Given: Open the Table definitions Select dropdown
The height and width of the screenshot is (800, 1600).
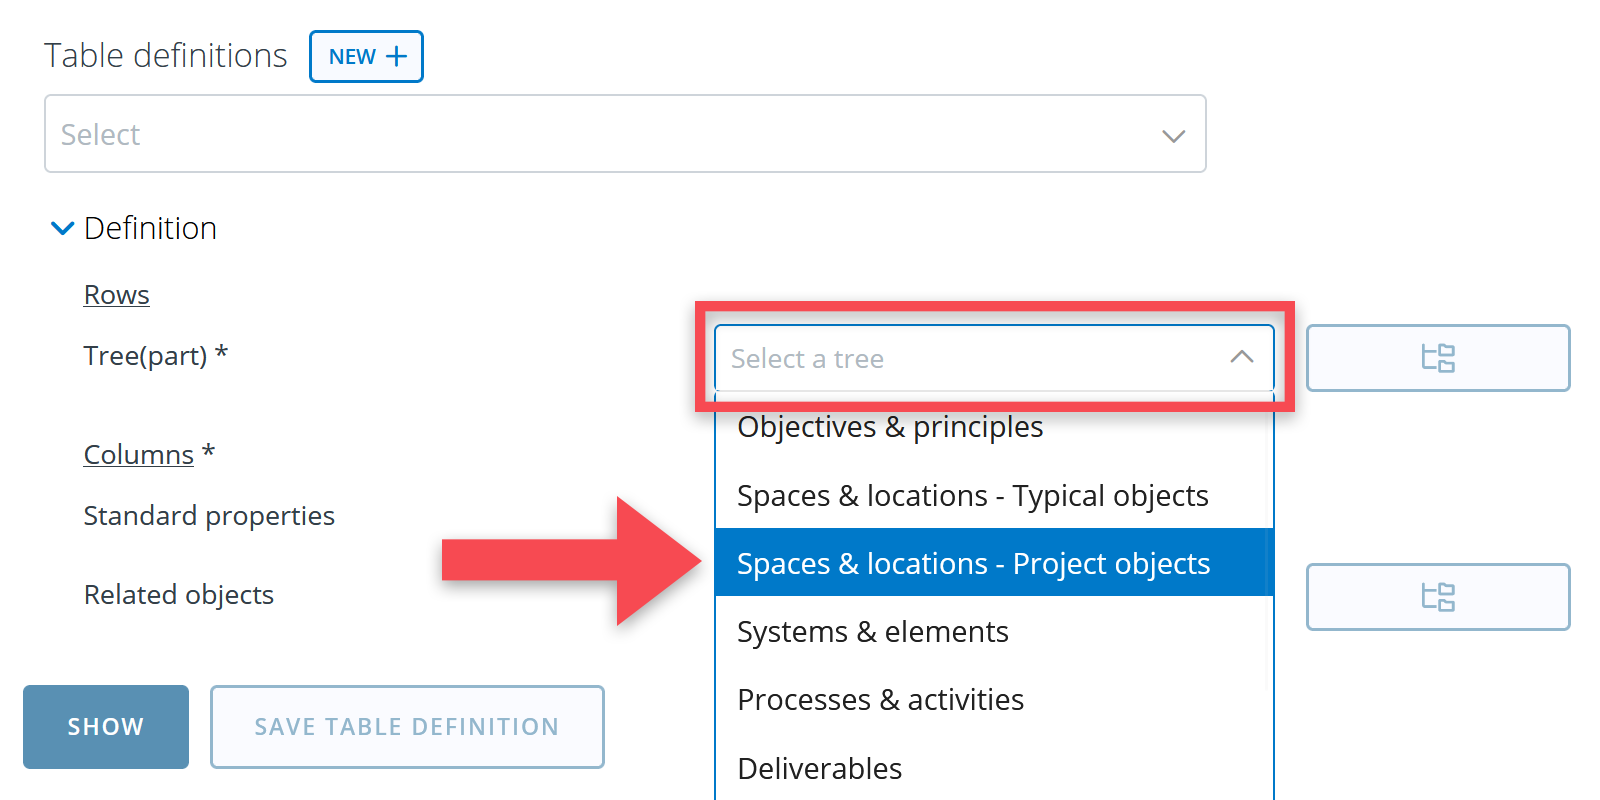Looking at the screenshot, I should tap(625, 134).
